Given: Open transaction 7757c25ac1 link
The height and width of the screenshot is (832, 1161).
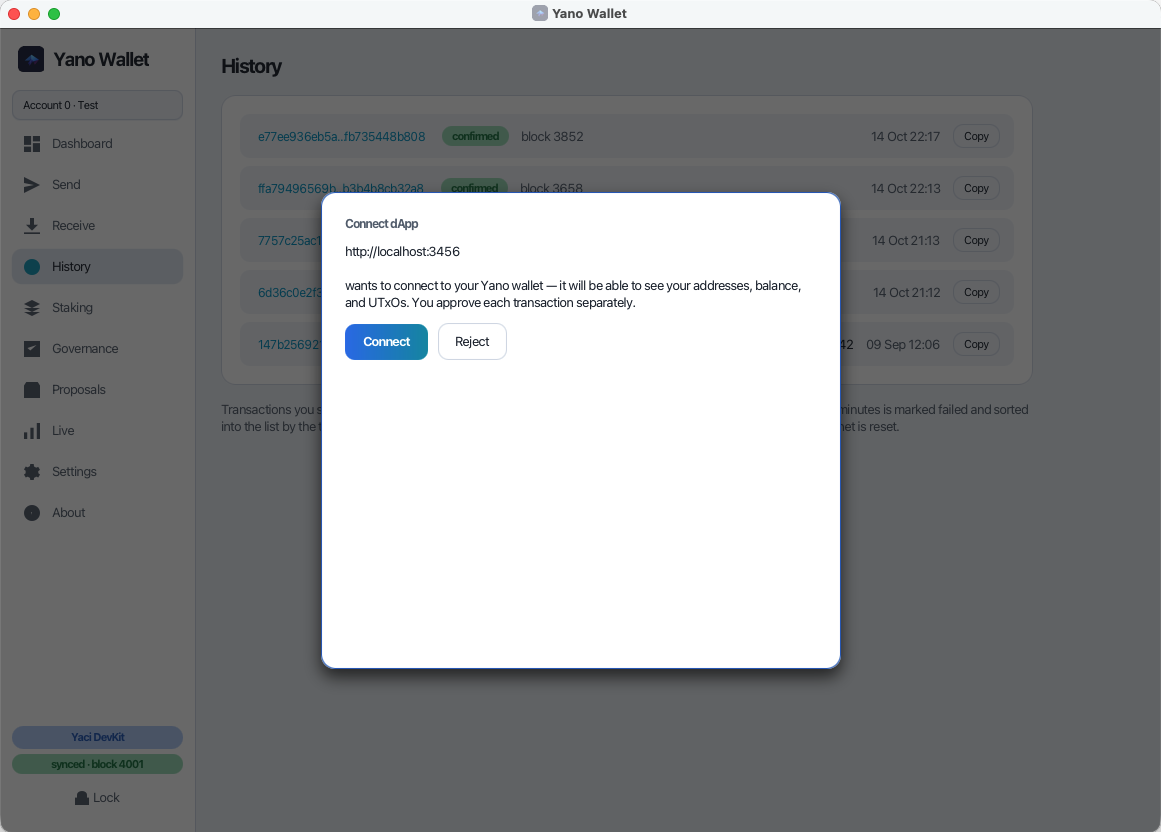Looking at the screenshot, I should click(x=290, y=241).
